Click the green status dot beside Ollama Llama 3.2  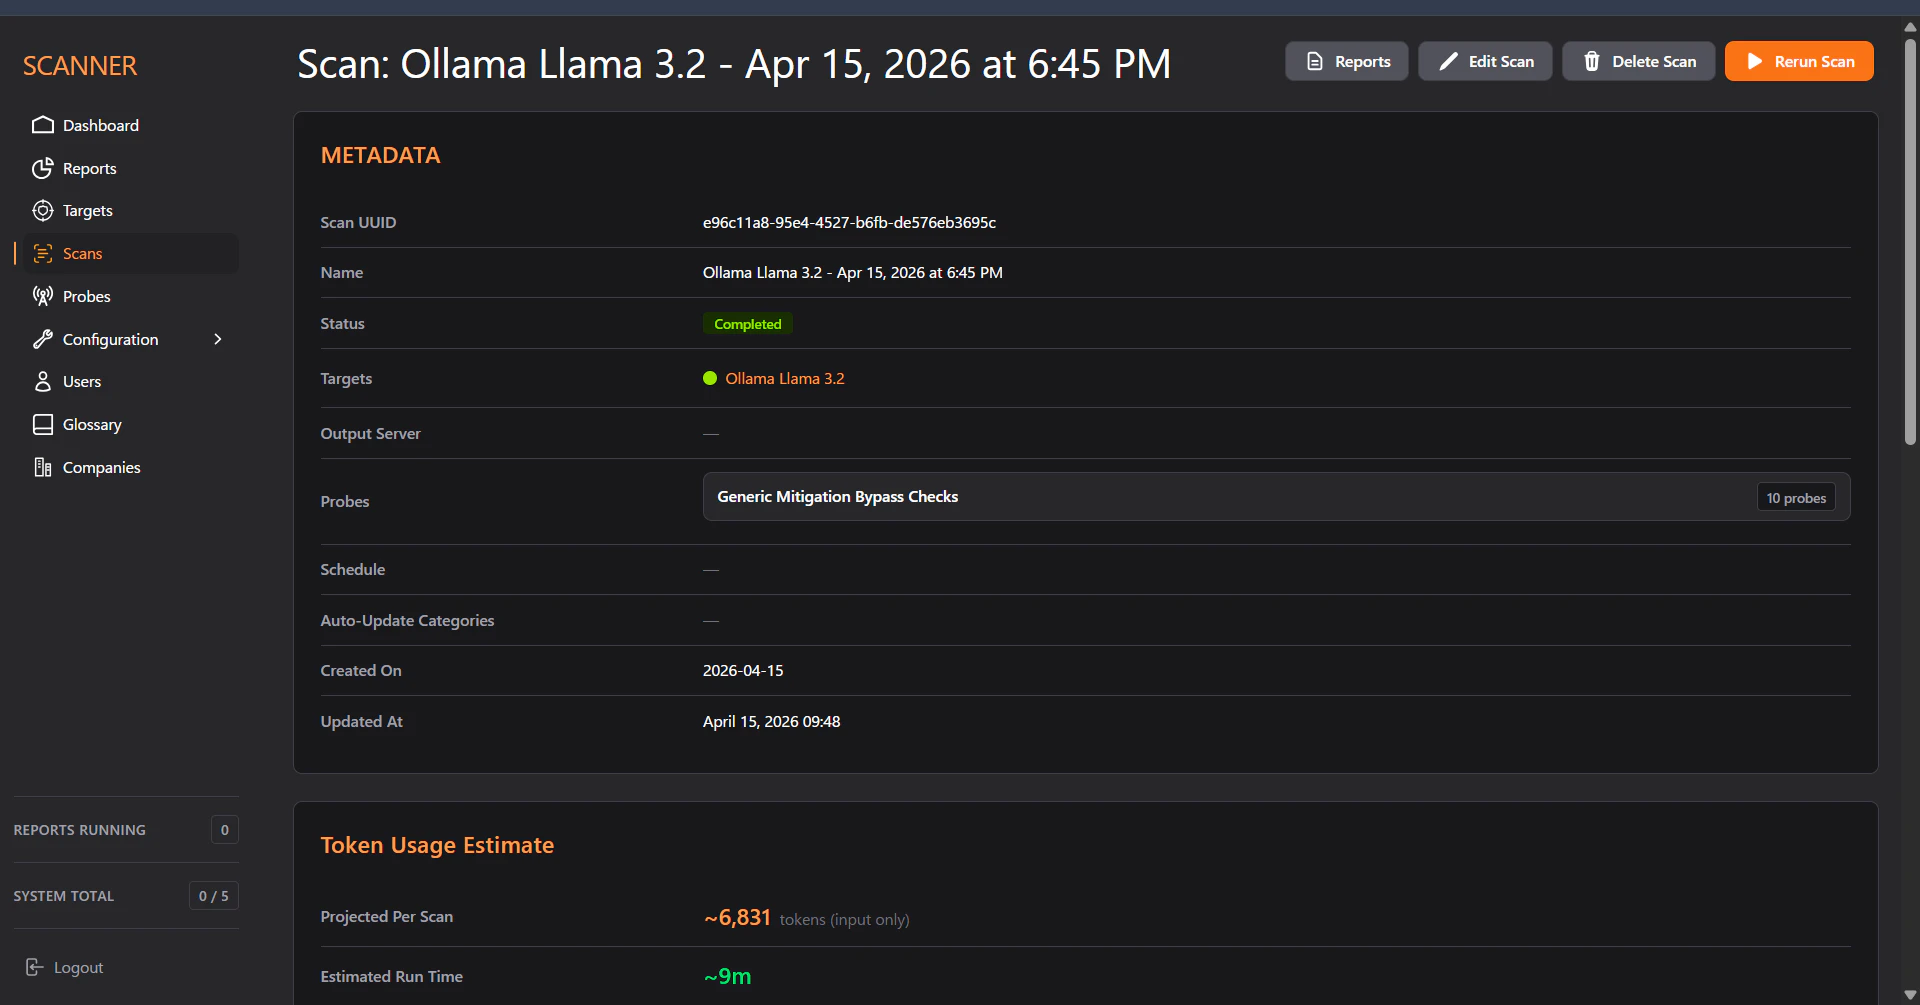[710, 378]
